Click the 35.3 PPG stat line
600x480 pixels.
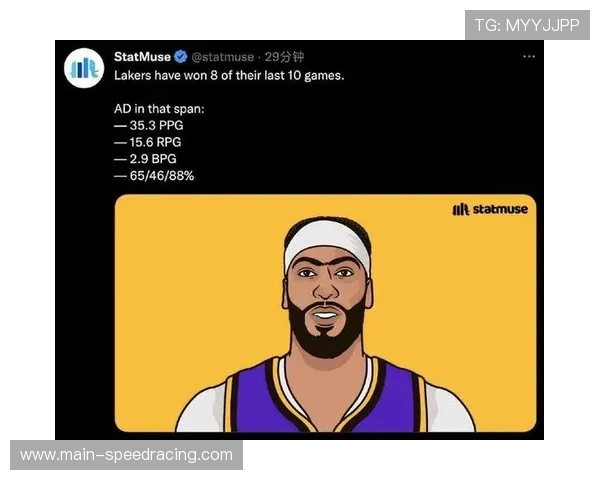click(x=149, y=125)
